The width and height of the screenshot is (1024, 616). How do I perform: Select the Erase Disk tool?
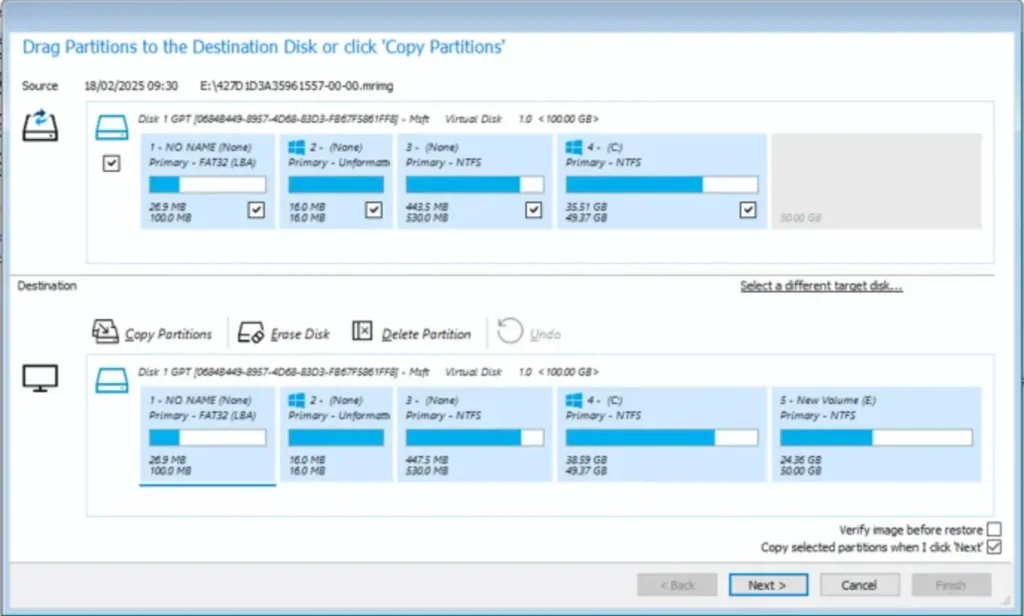pos(283,331)
